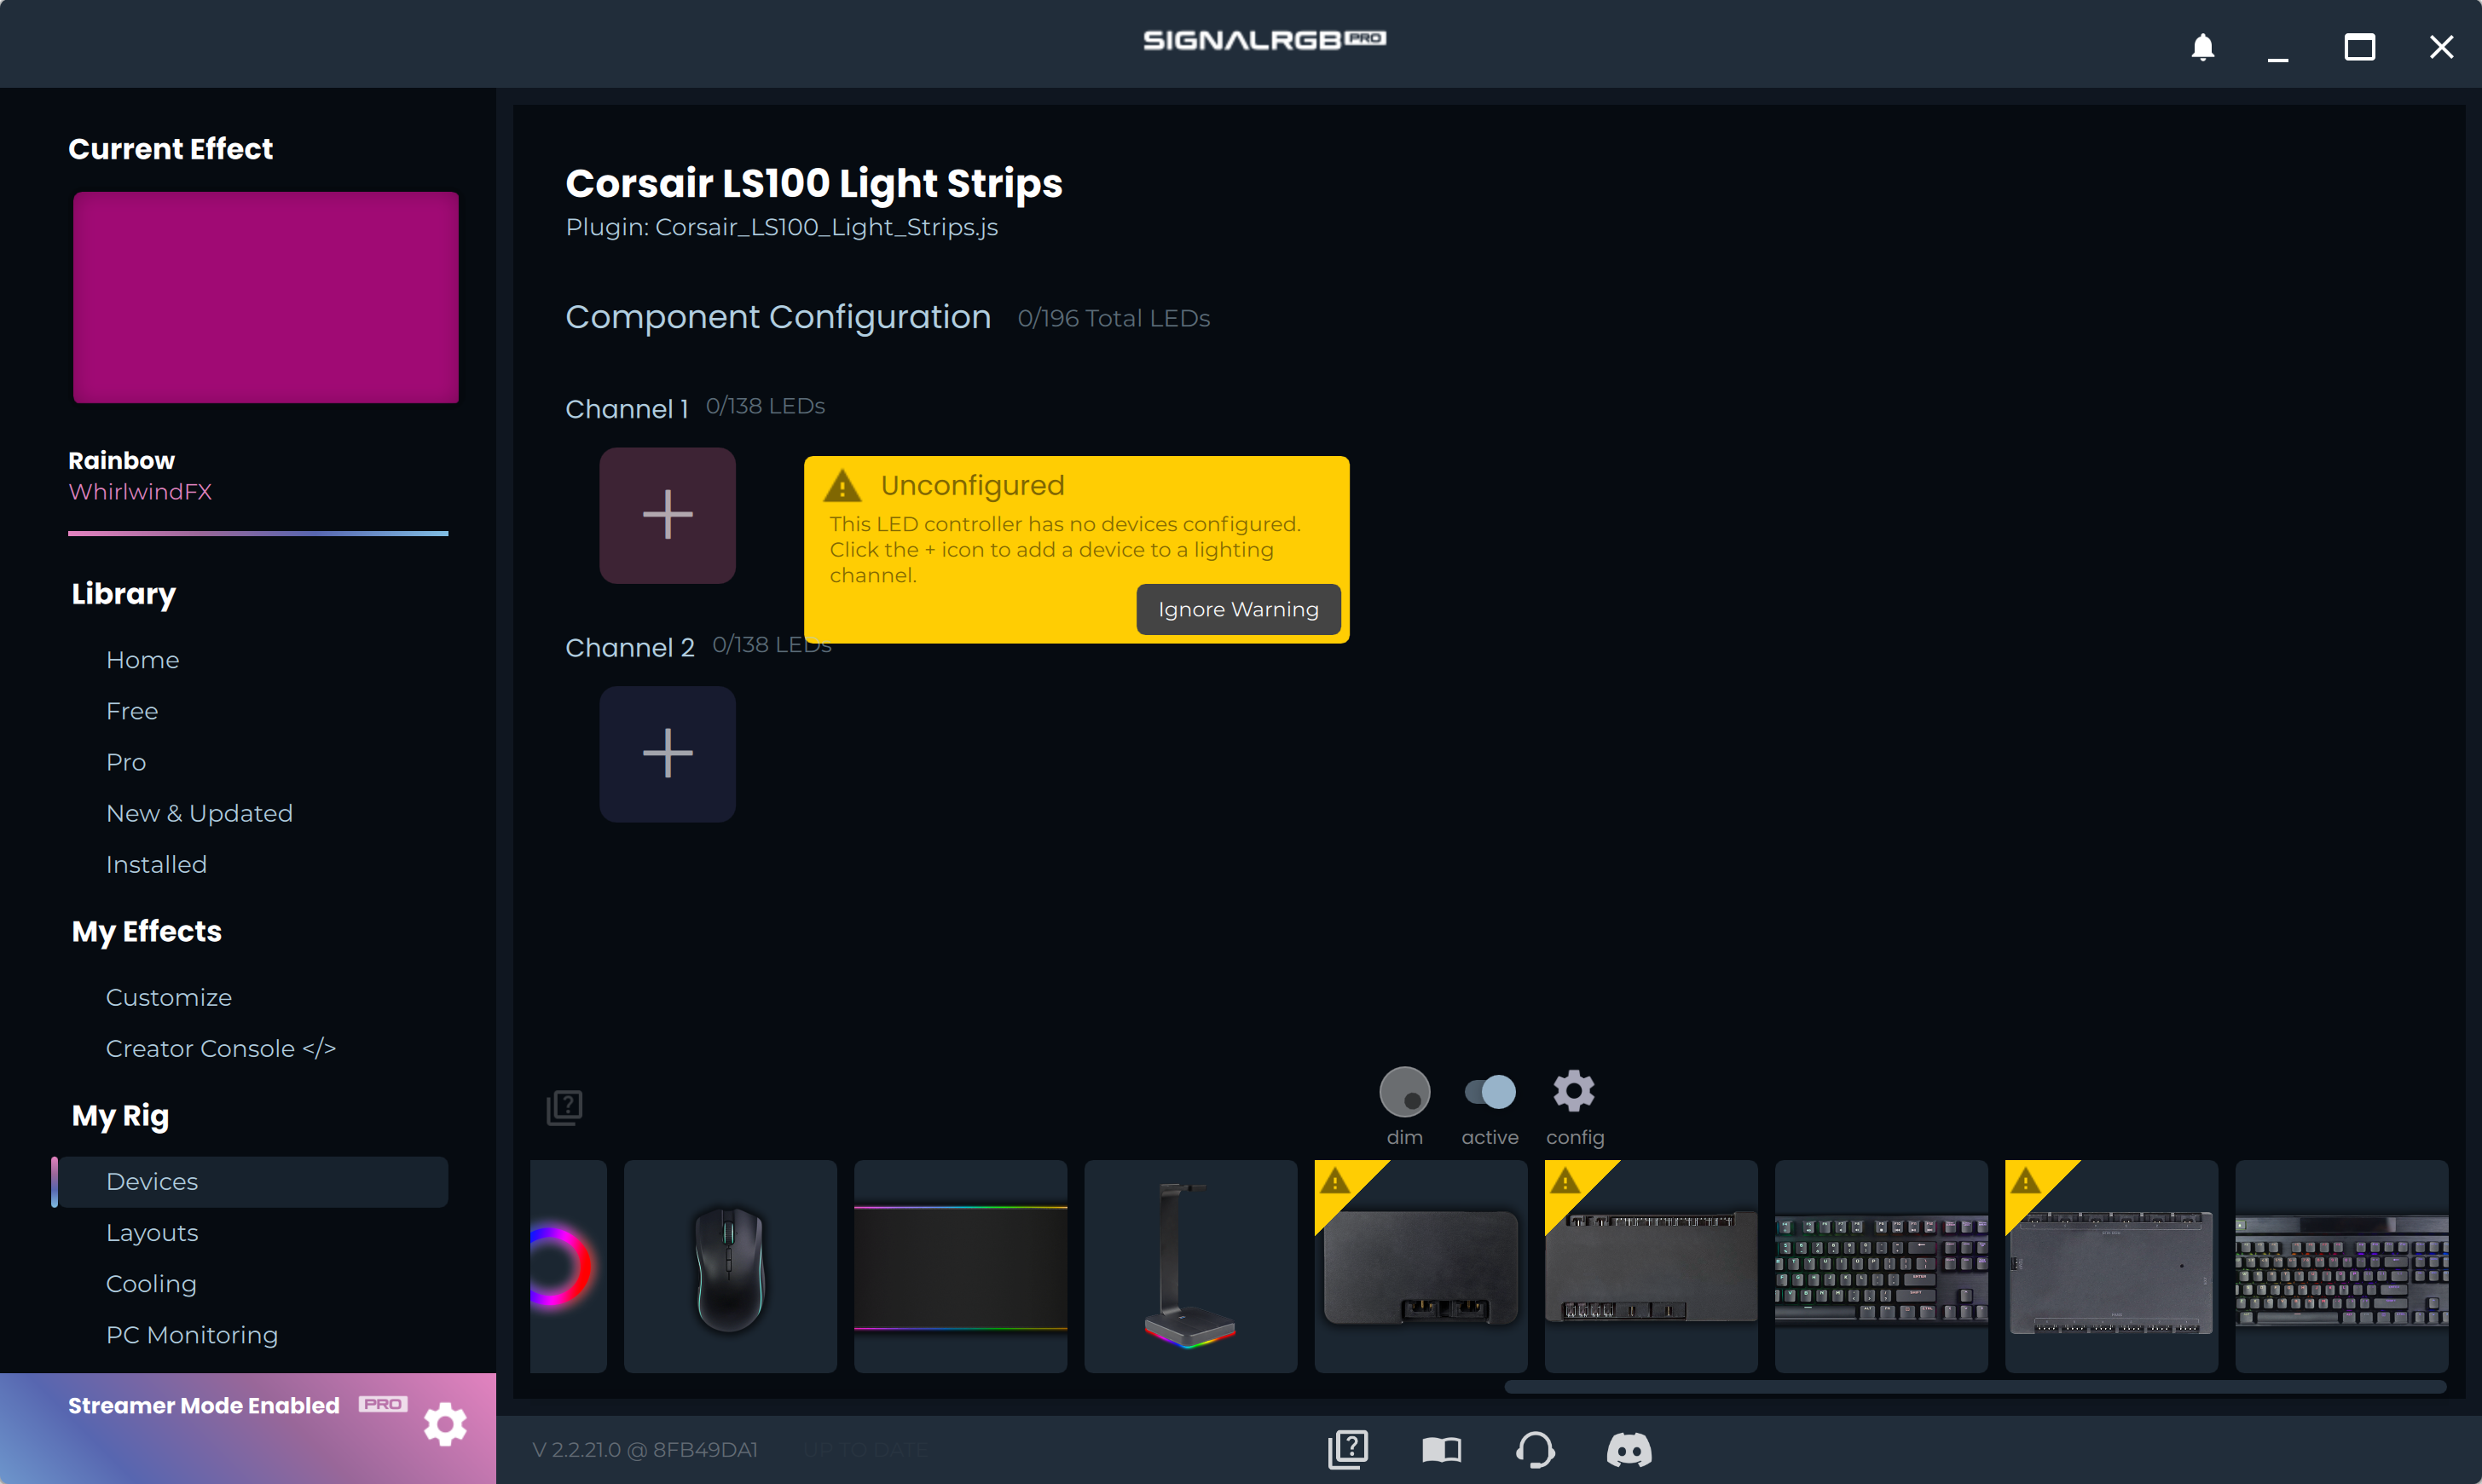Open the Discord icon in the bottom bar
This screenshot has width=2482, height=1484.
1629,1449
